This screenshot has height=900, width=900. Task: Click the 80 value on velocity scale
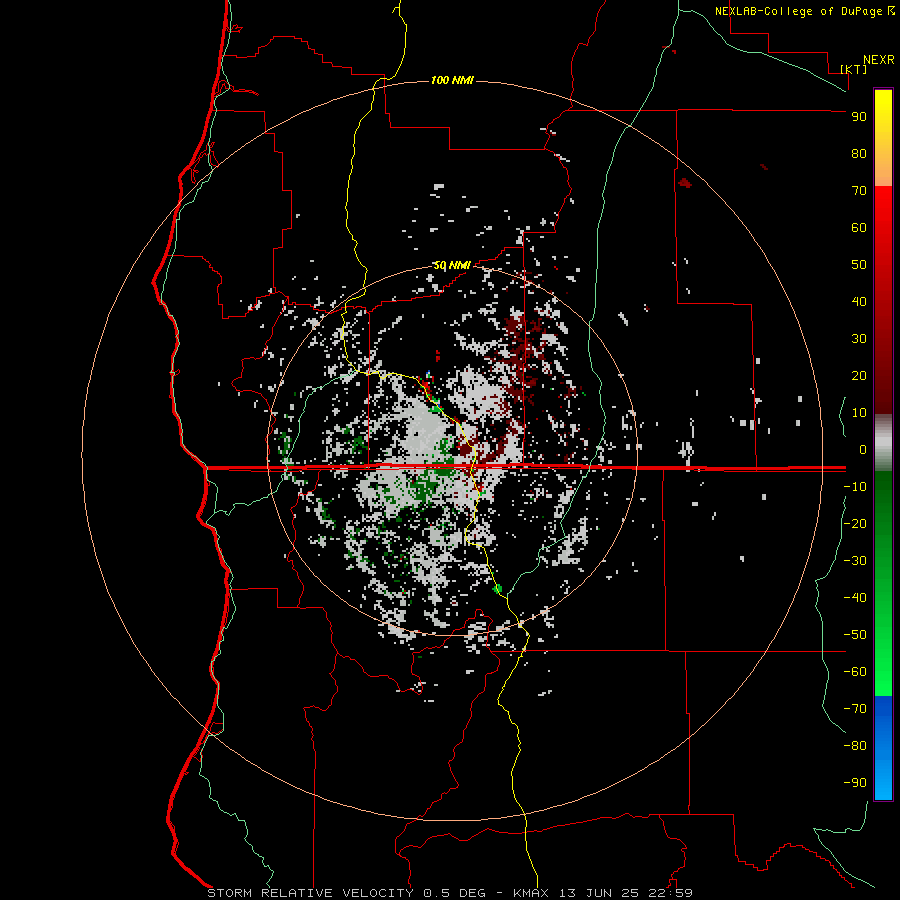coord(859,153)
